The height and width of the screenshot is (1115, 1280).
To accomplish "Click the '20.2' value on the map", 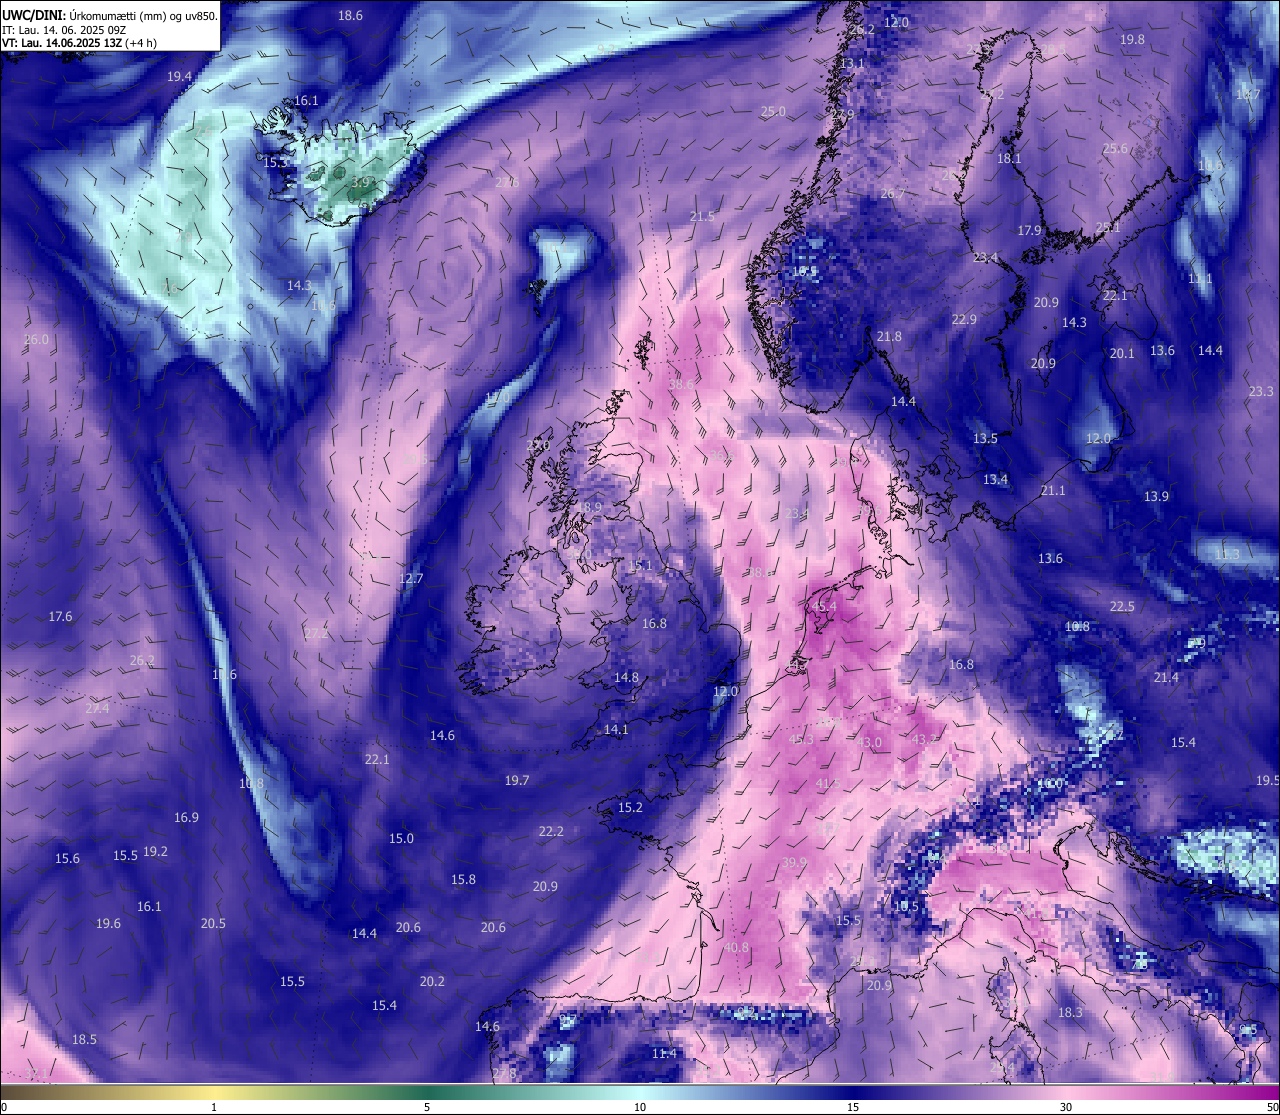I will coord(432,982).
